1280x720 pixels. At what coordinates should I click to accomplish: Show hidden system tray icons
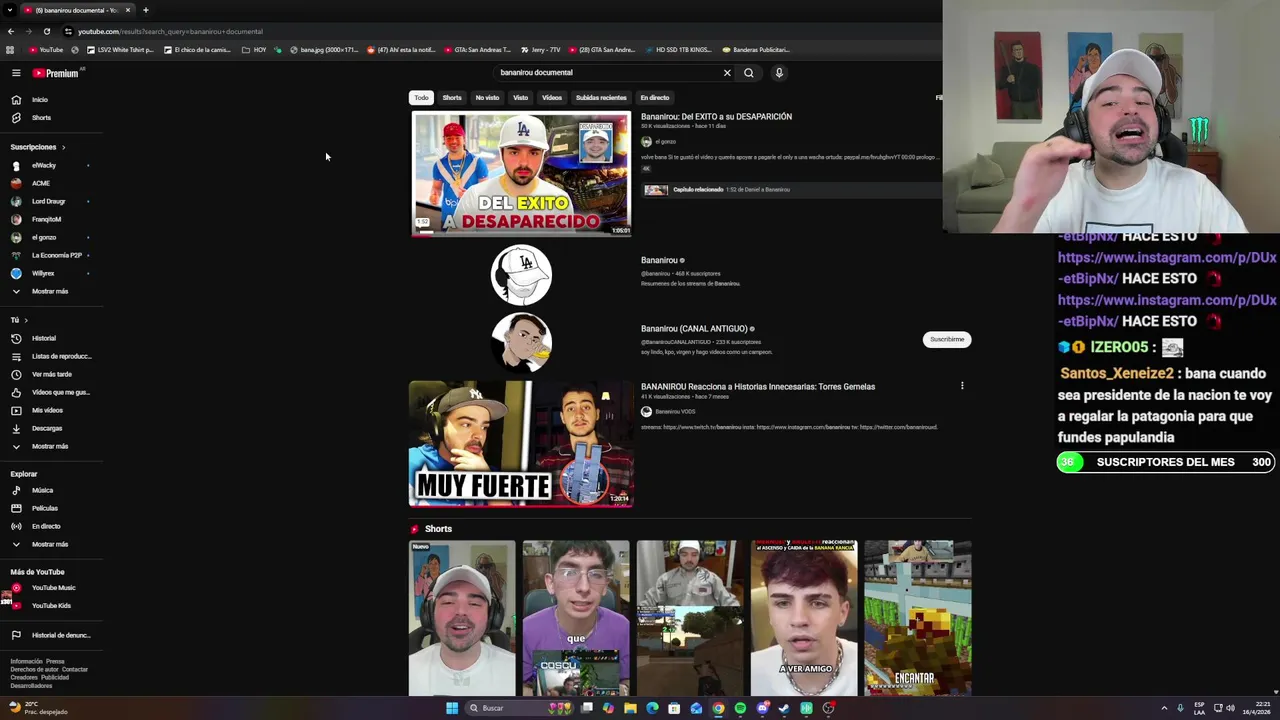1164,708
